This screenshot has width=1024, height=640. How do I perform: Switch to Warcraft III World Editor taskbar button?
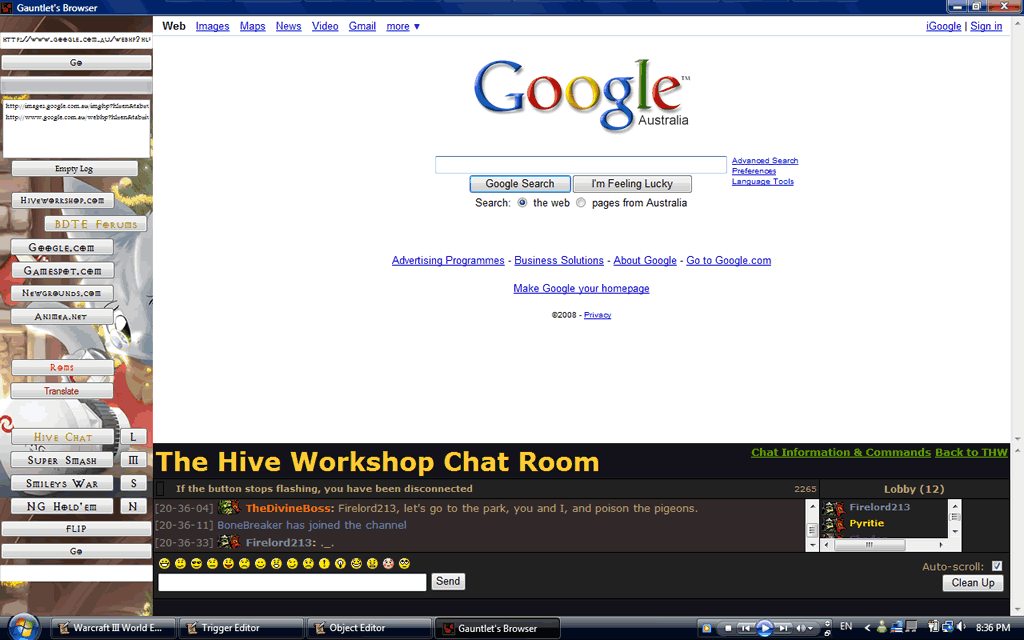click(x=112, y=628)
